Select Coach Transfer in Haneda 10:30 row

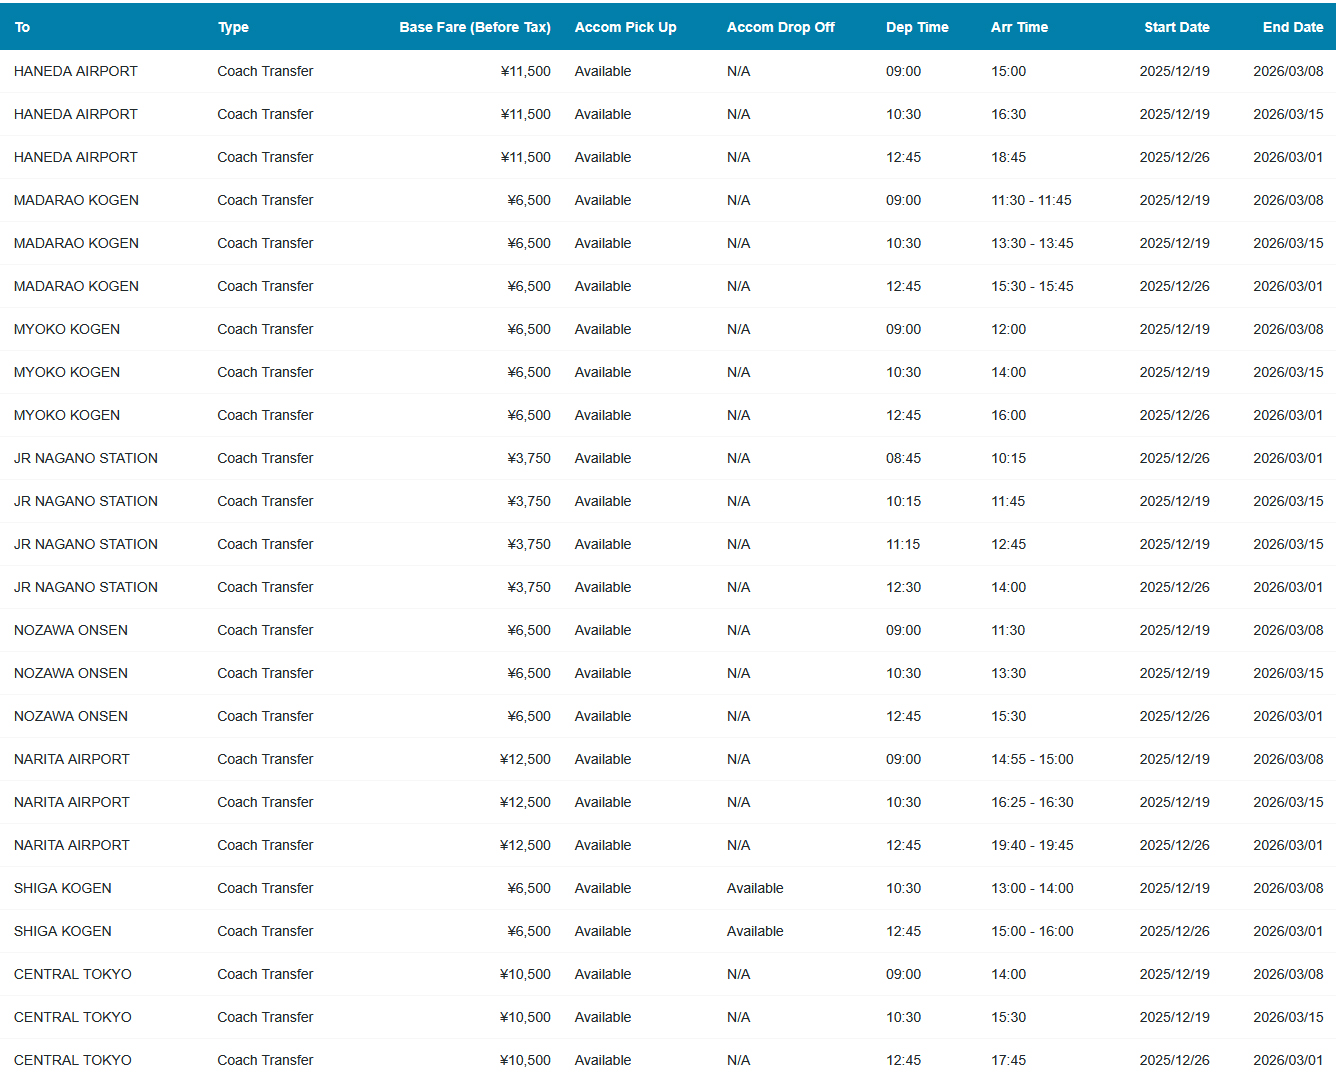tap(265, 114)
